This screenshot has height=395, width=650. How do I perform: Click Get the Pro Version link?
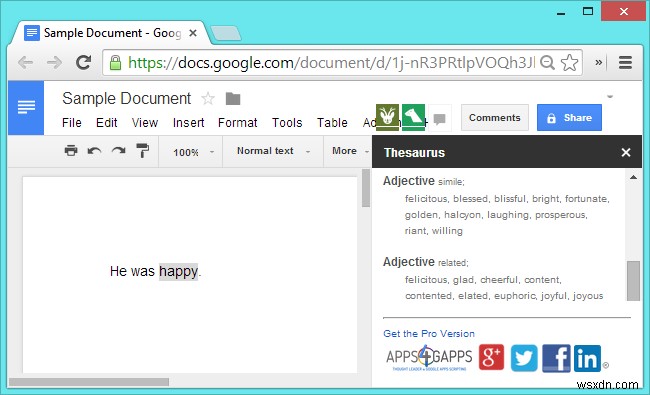tap(429, 334)
